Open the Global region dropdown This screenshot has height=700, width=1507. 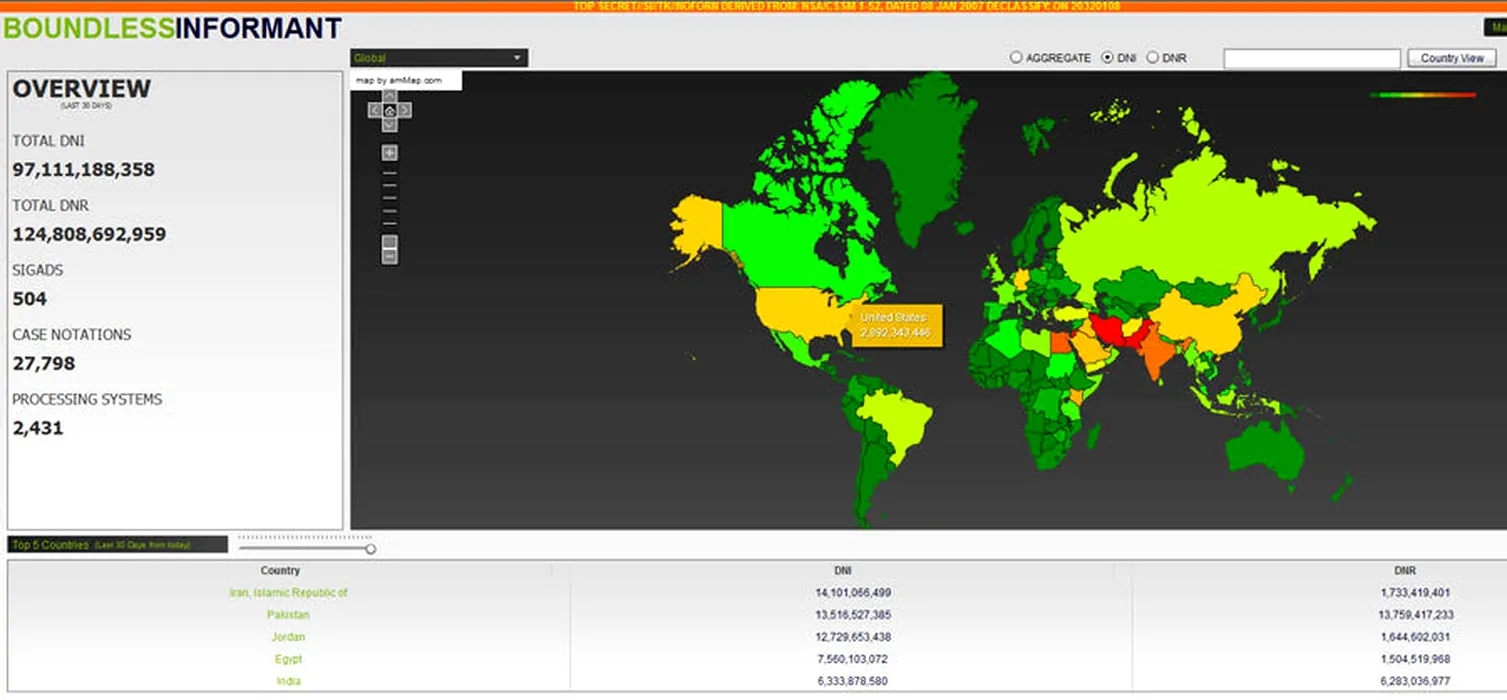[x=439, y=58]
